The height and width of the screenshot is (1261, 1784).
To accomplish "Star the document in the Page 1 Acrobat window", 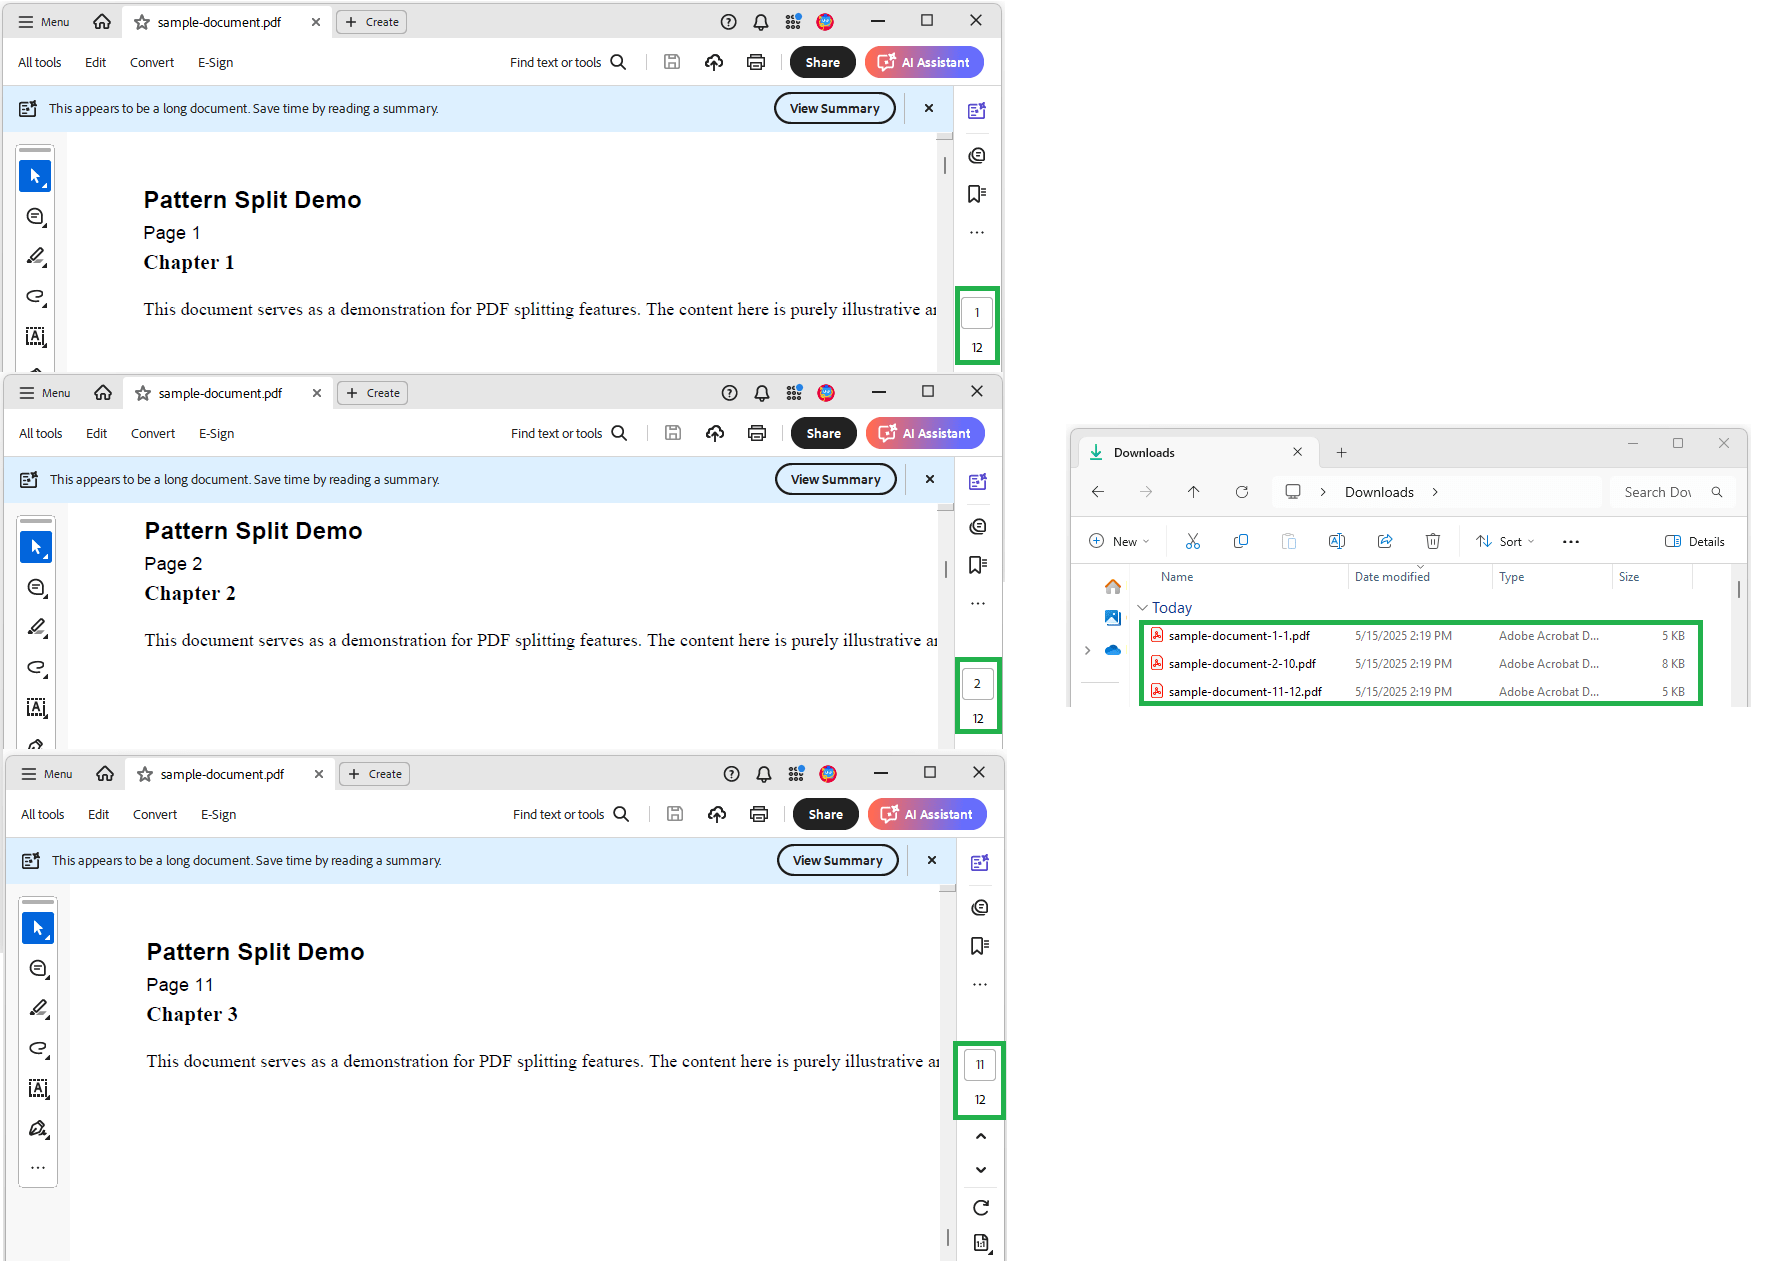I will coord(142,22).
